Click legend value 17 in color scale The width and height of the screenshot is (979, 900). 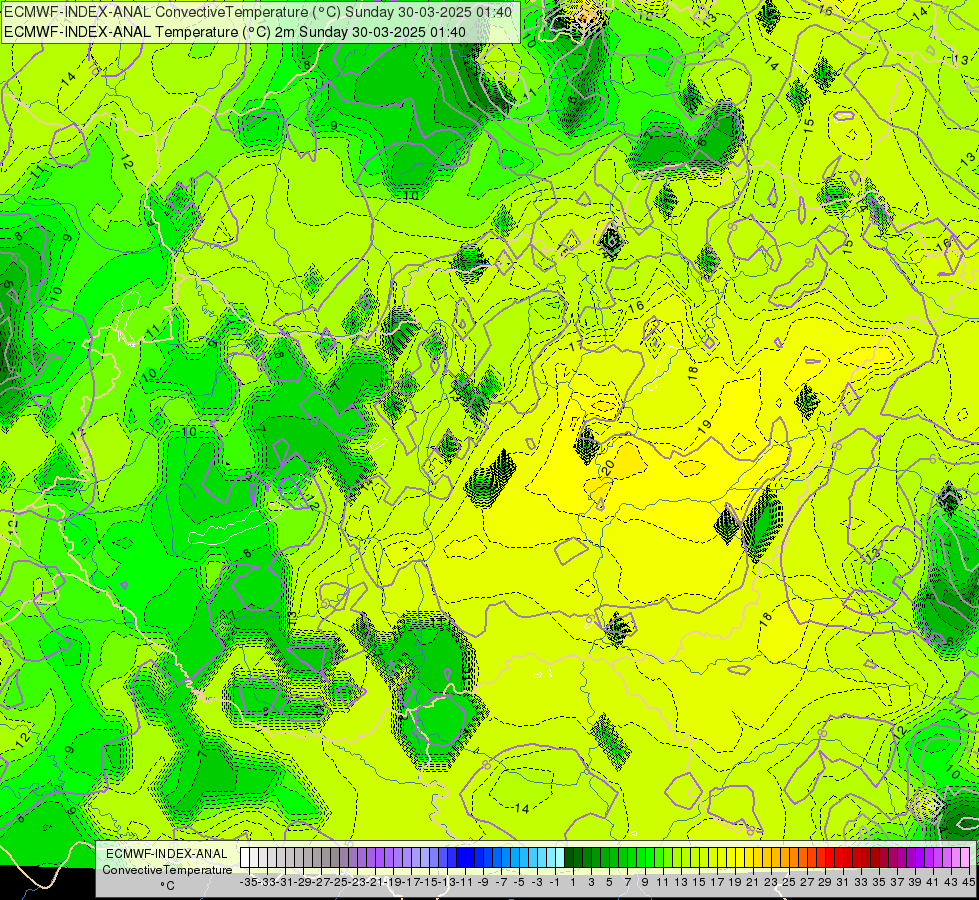717,882
